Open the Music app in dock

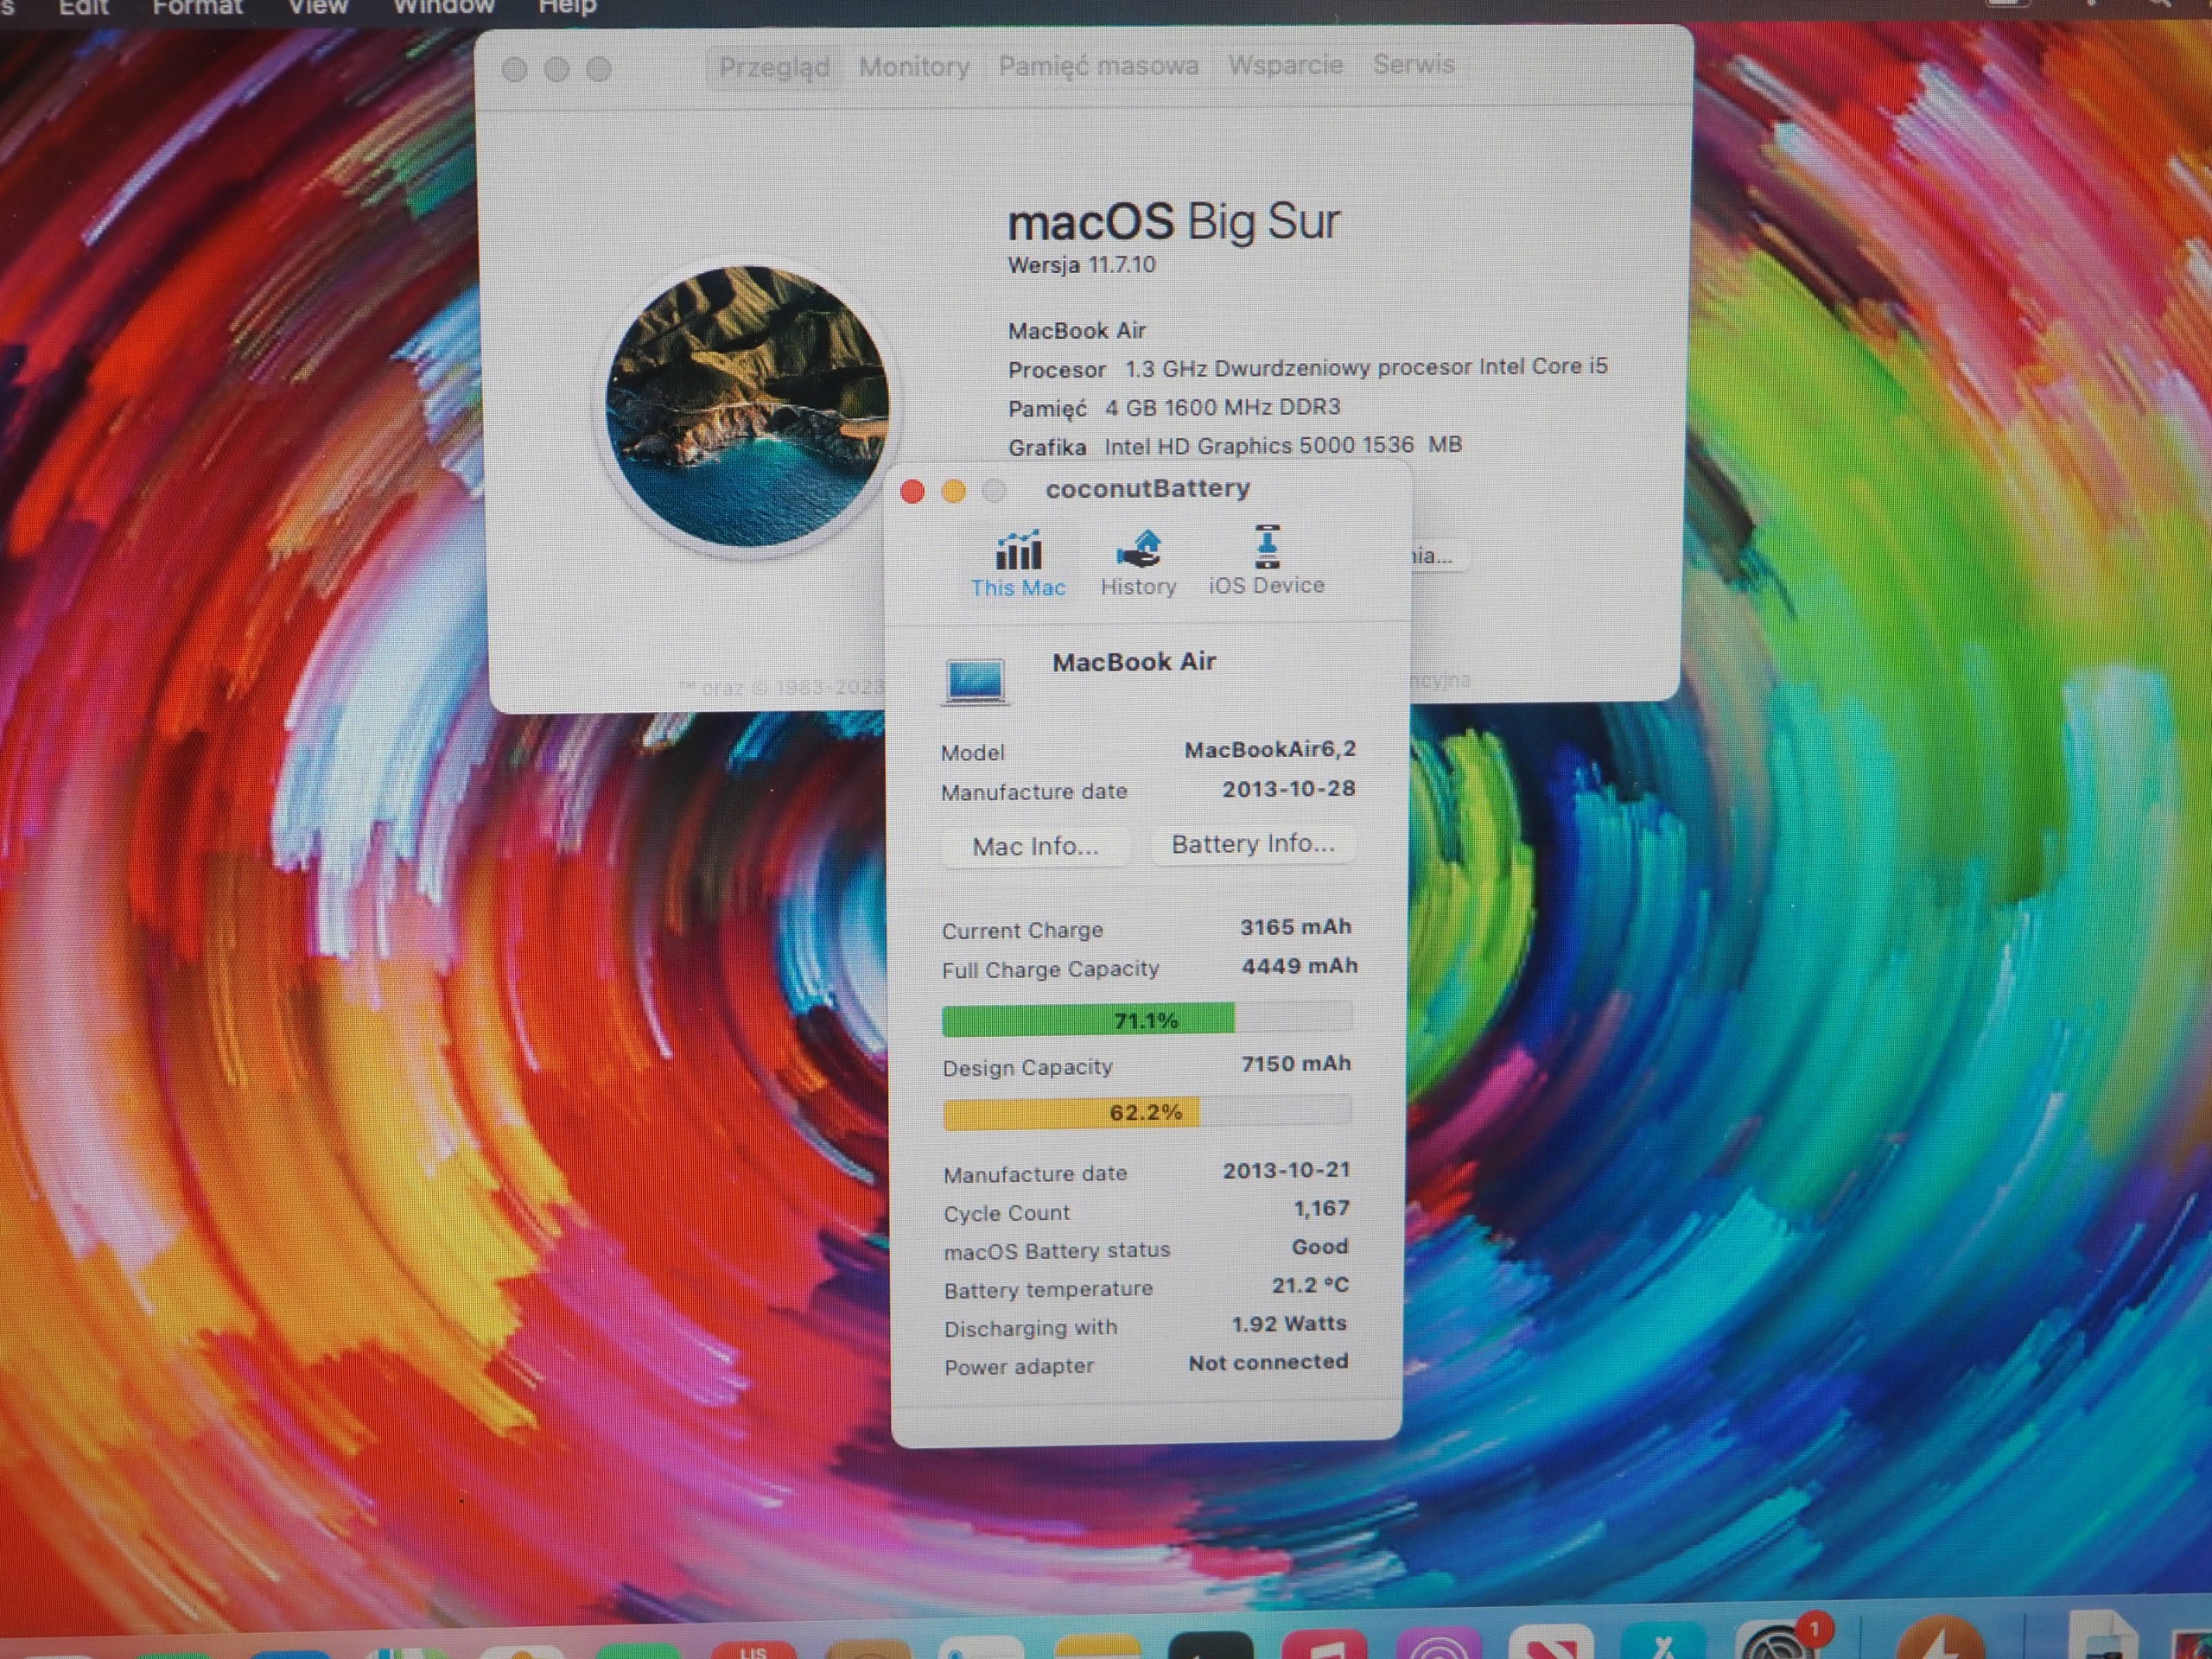click(1324, 1646)
